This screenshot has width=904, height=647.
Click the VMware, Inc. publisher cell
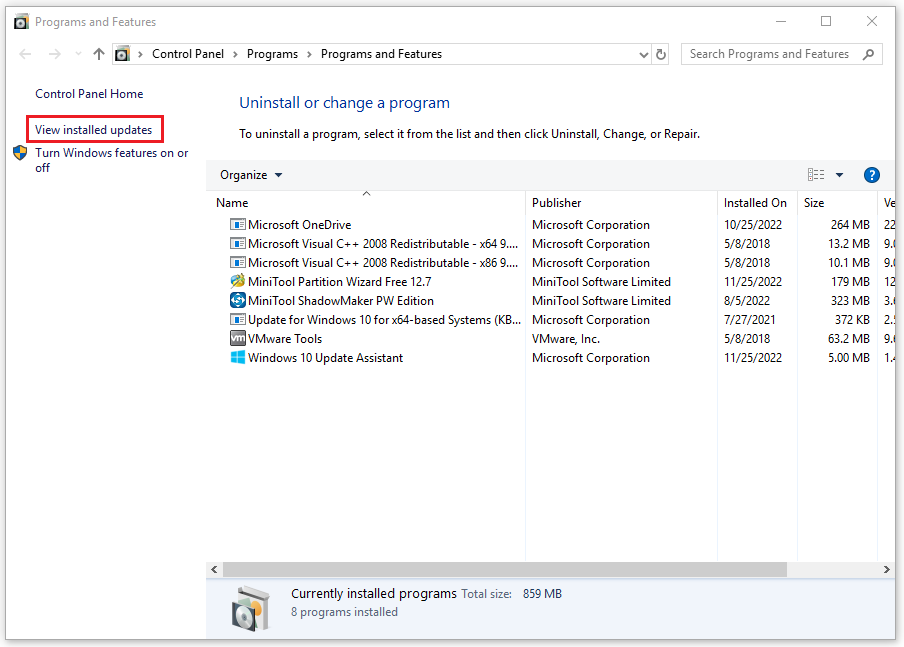point(566,338)
